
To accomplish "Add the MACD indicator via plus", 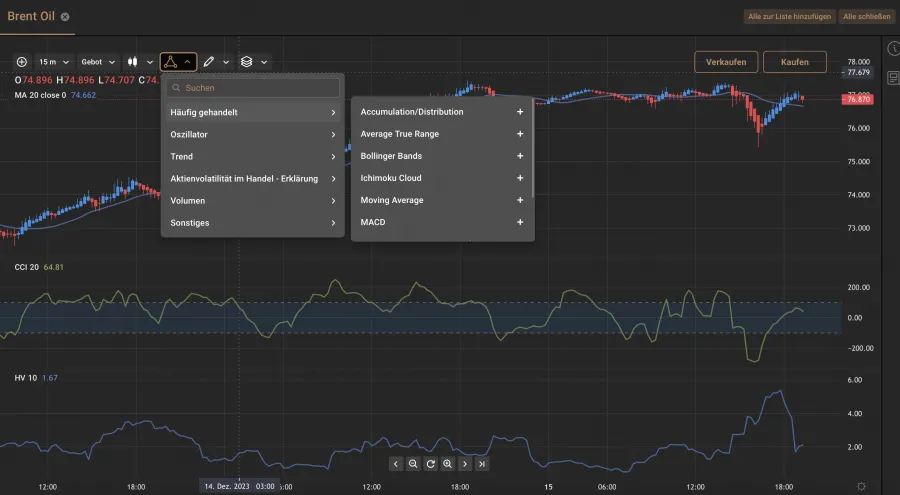I will click(x=520, y=222).
